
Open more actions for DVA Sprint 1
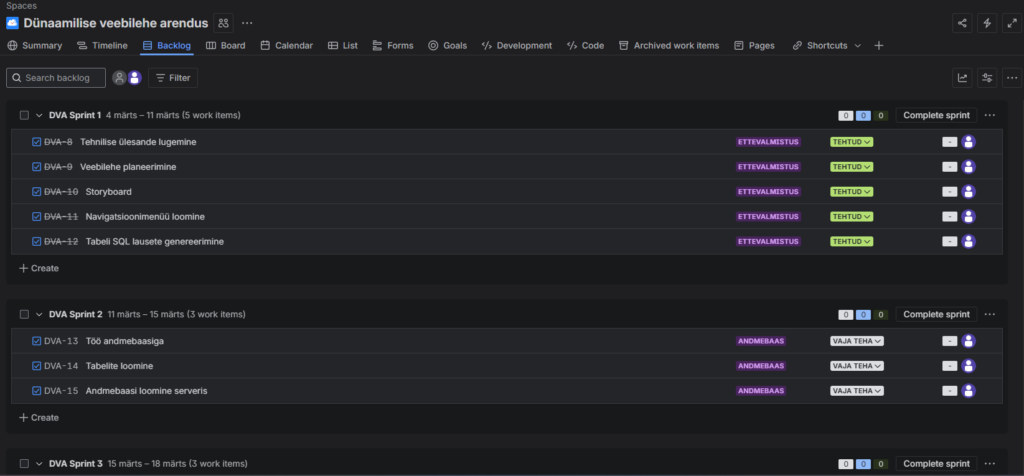tap(989, 115)
